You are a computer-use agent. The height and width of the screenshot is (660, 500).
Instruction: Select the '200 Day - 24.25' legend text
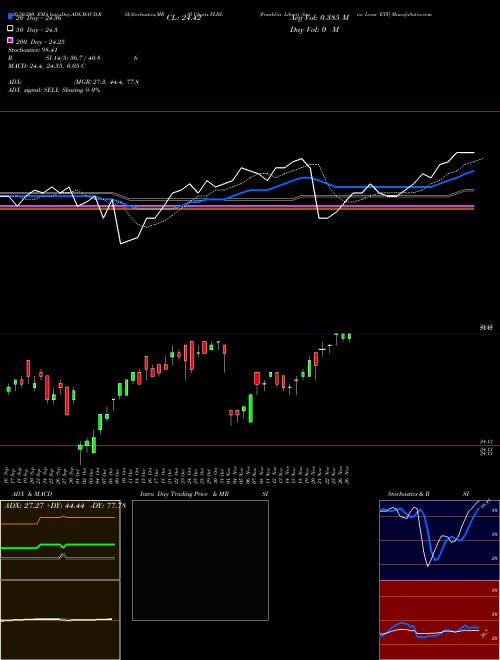pos(40,42)
